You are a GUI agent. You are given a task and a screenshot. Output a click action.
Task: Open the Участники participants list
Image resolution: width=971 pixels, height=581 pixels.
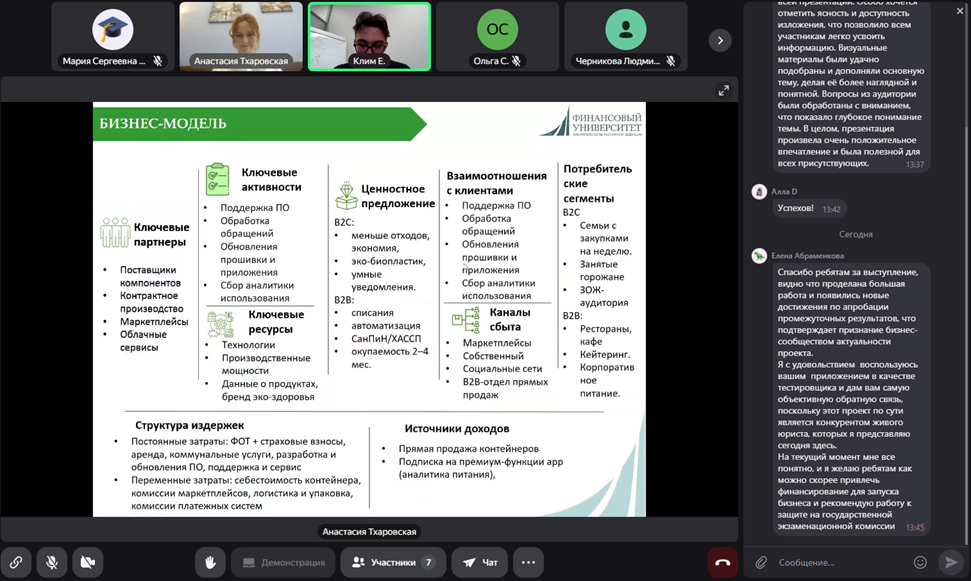click(x=391, y=562)
